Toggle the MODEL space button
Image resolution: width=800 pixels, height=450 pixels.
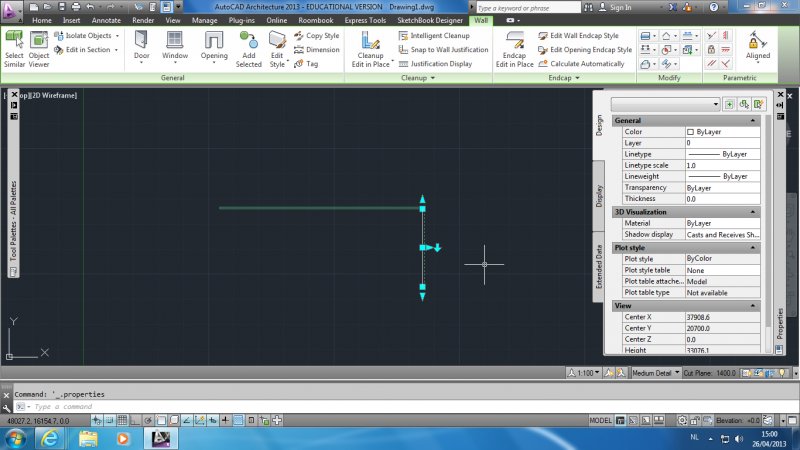600,420
